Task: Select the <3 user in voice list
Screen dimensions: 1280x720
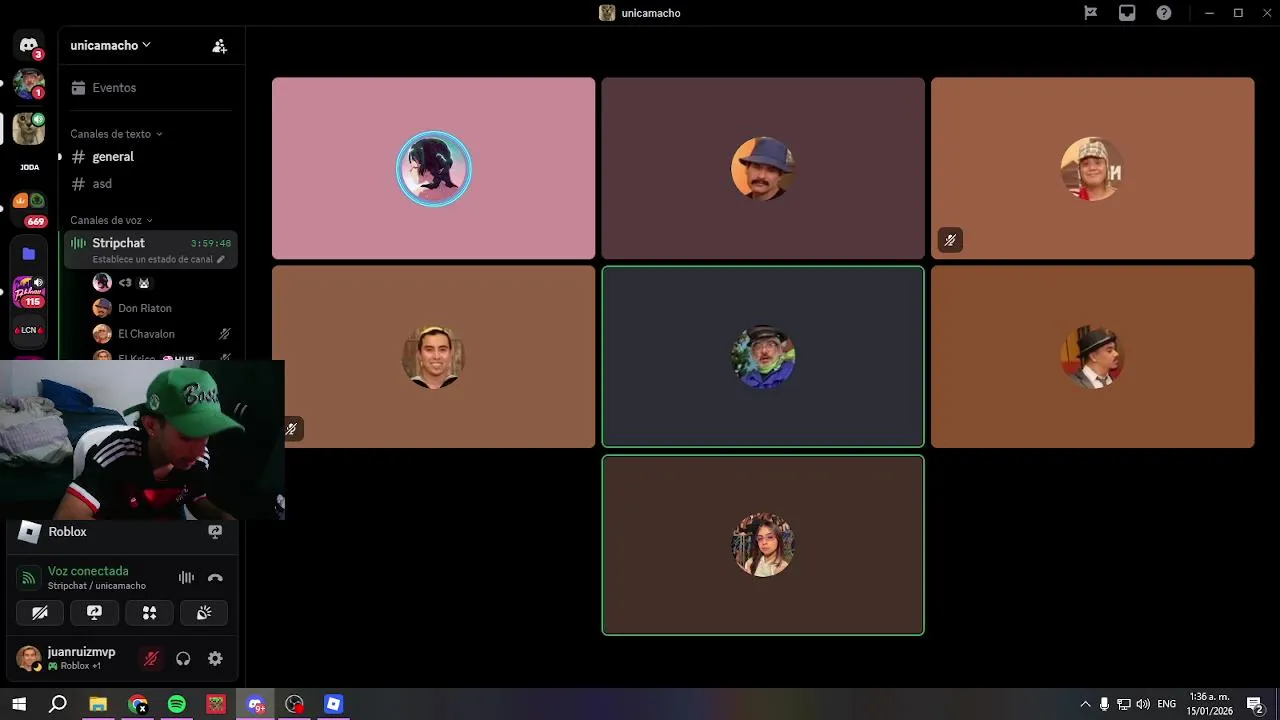Action: [150, 283]
